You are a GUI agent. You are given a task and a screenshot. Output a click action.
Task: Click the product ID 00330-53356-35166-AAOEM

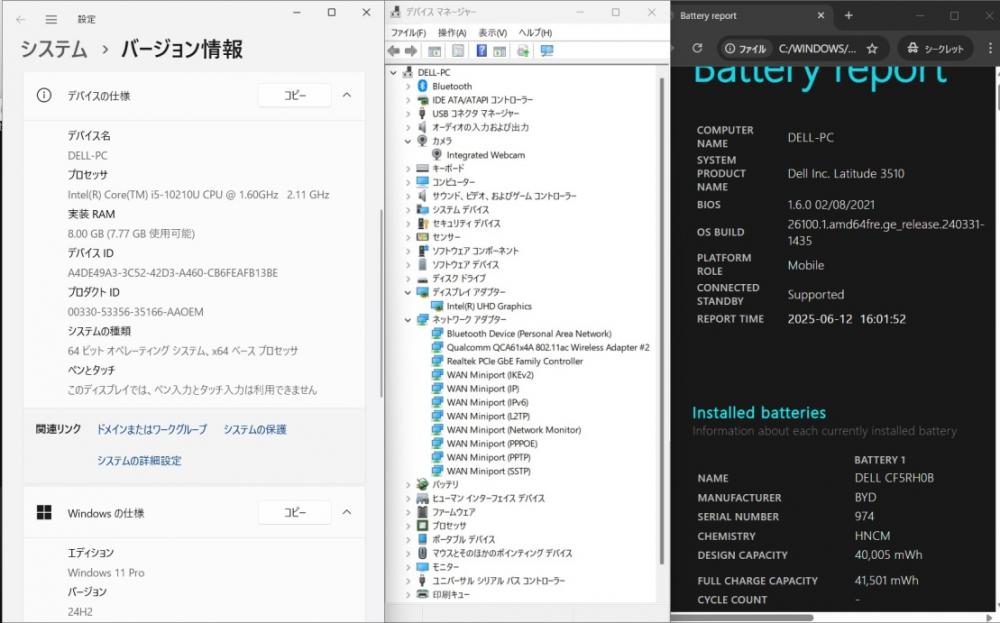coord(136,312)
